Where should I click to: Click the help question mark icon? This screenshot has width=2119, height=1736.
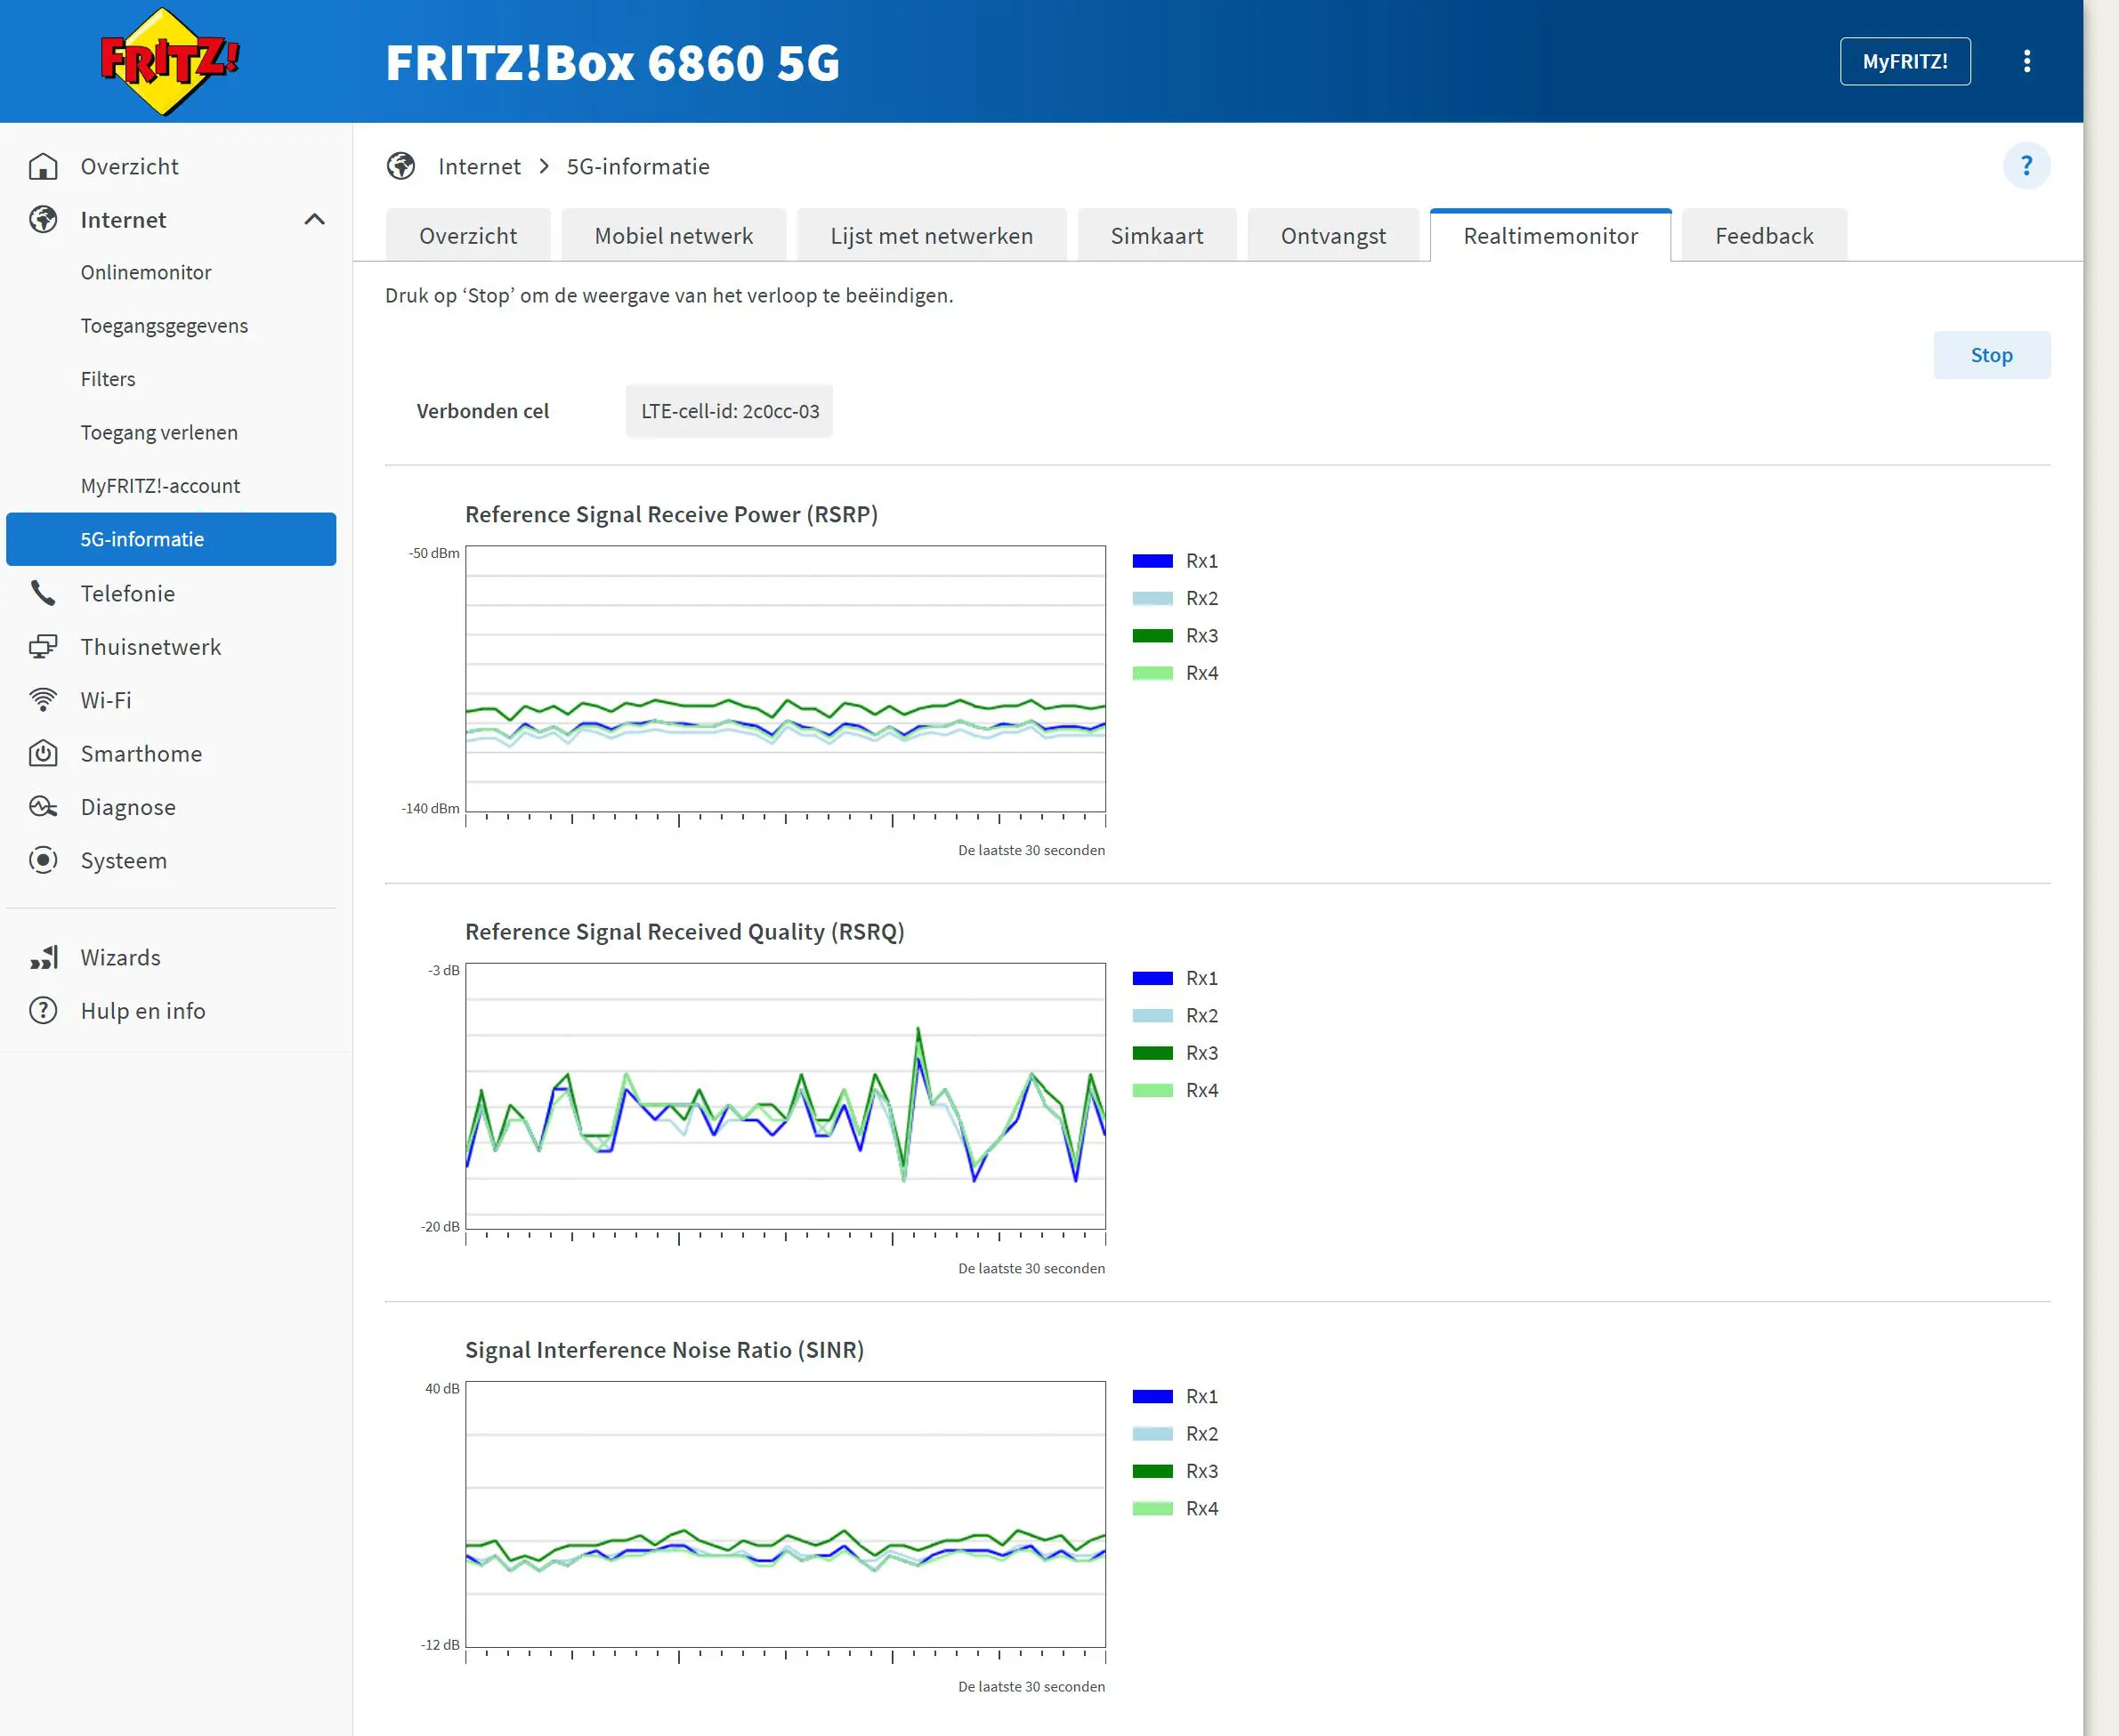point(2026,166)
